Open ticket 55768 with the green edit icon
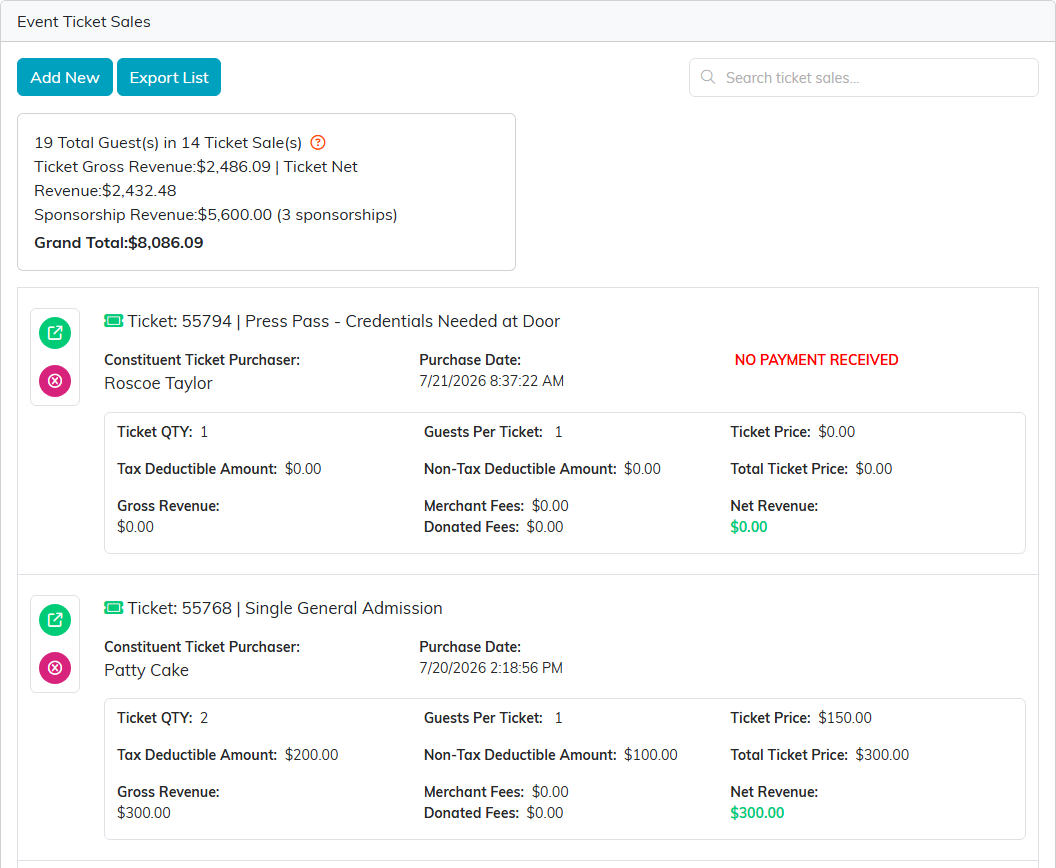This screenshot has height=868, width=1056. pyautogui.click(x=55, y=620)
